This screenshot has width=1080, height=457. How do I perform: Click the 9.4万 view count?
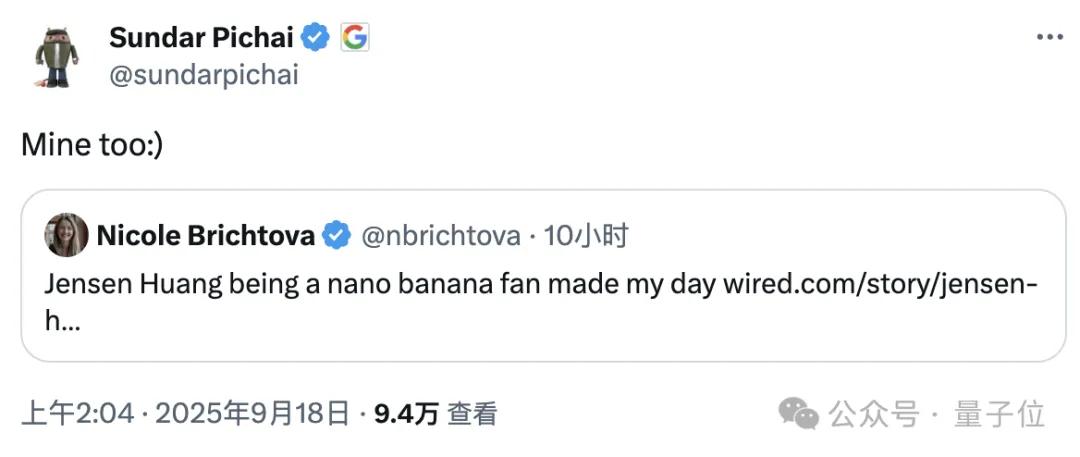pyautogui.click(x=406, y=413)
